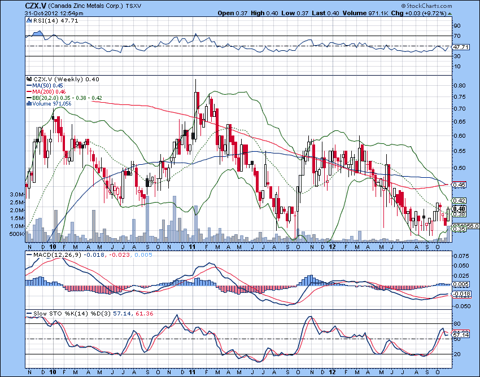Click the Chg +0.03 (+9.72%) value
Screen dimensions: 480x377
click(419, 13)
